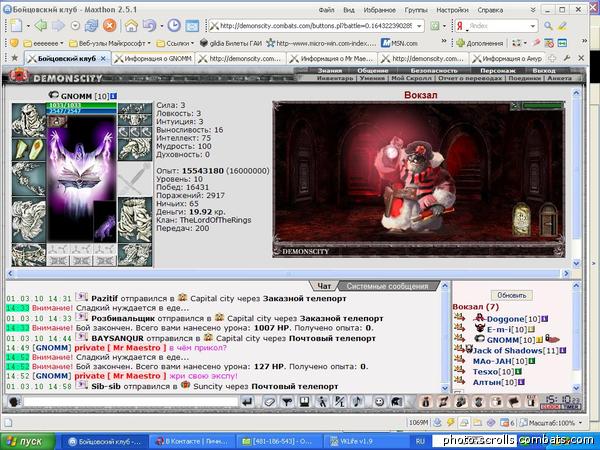600x450 pixels.
Task: Stop loading with the orange X button
Action: pyautogui.click(x=109, y=26)
